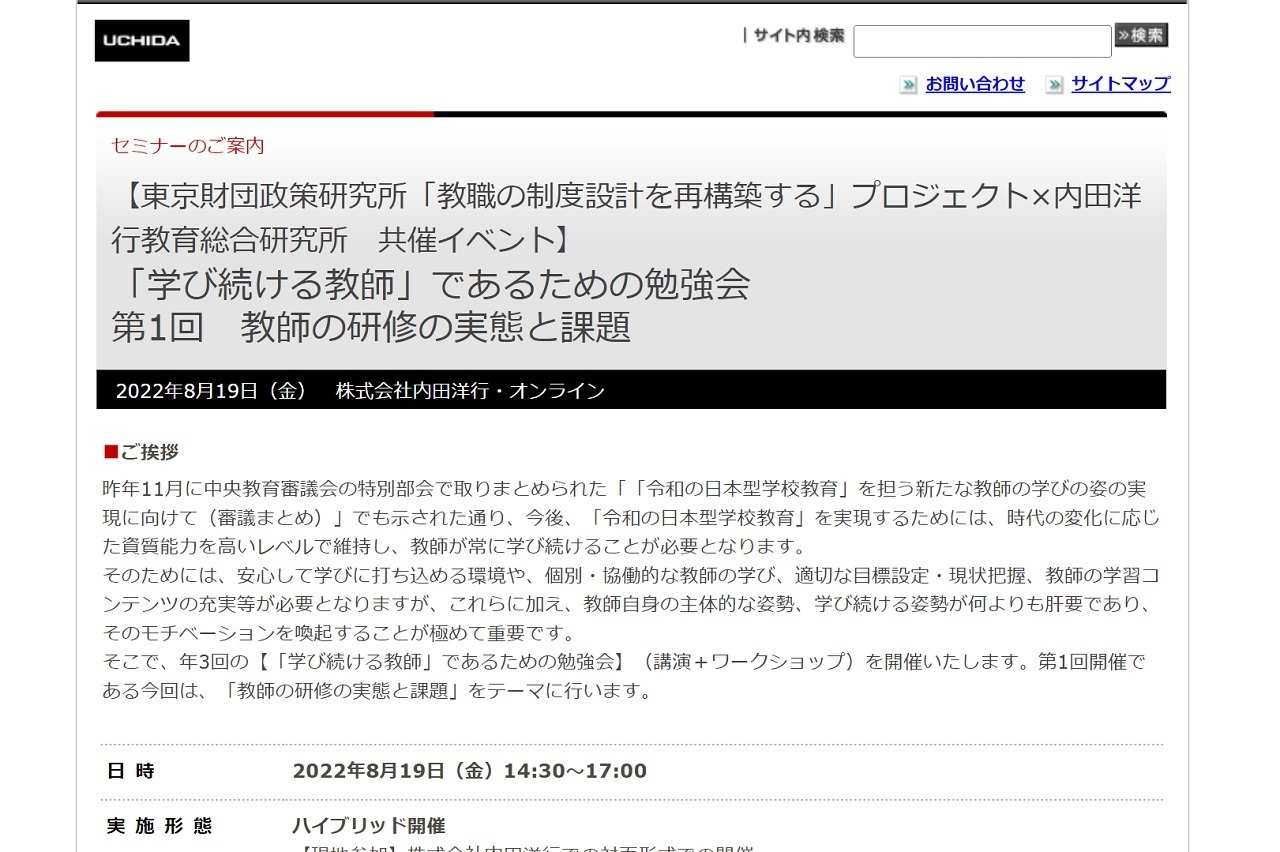Open the サイトマップ link
The image size is (1280, 852).
coord(1121,84)
